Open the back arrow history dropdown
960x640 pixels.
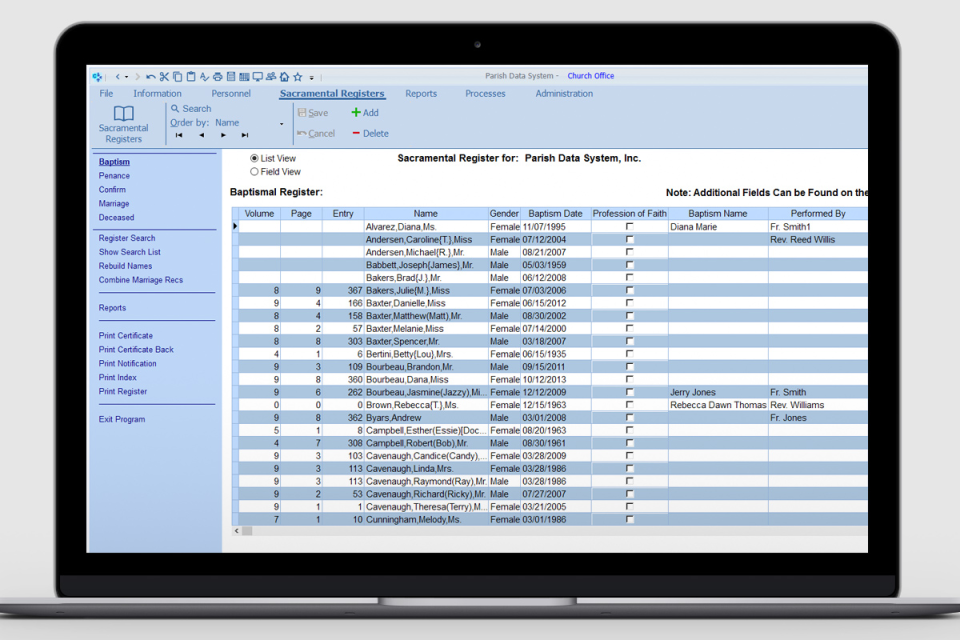click(127, 77)
